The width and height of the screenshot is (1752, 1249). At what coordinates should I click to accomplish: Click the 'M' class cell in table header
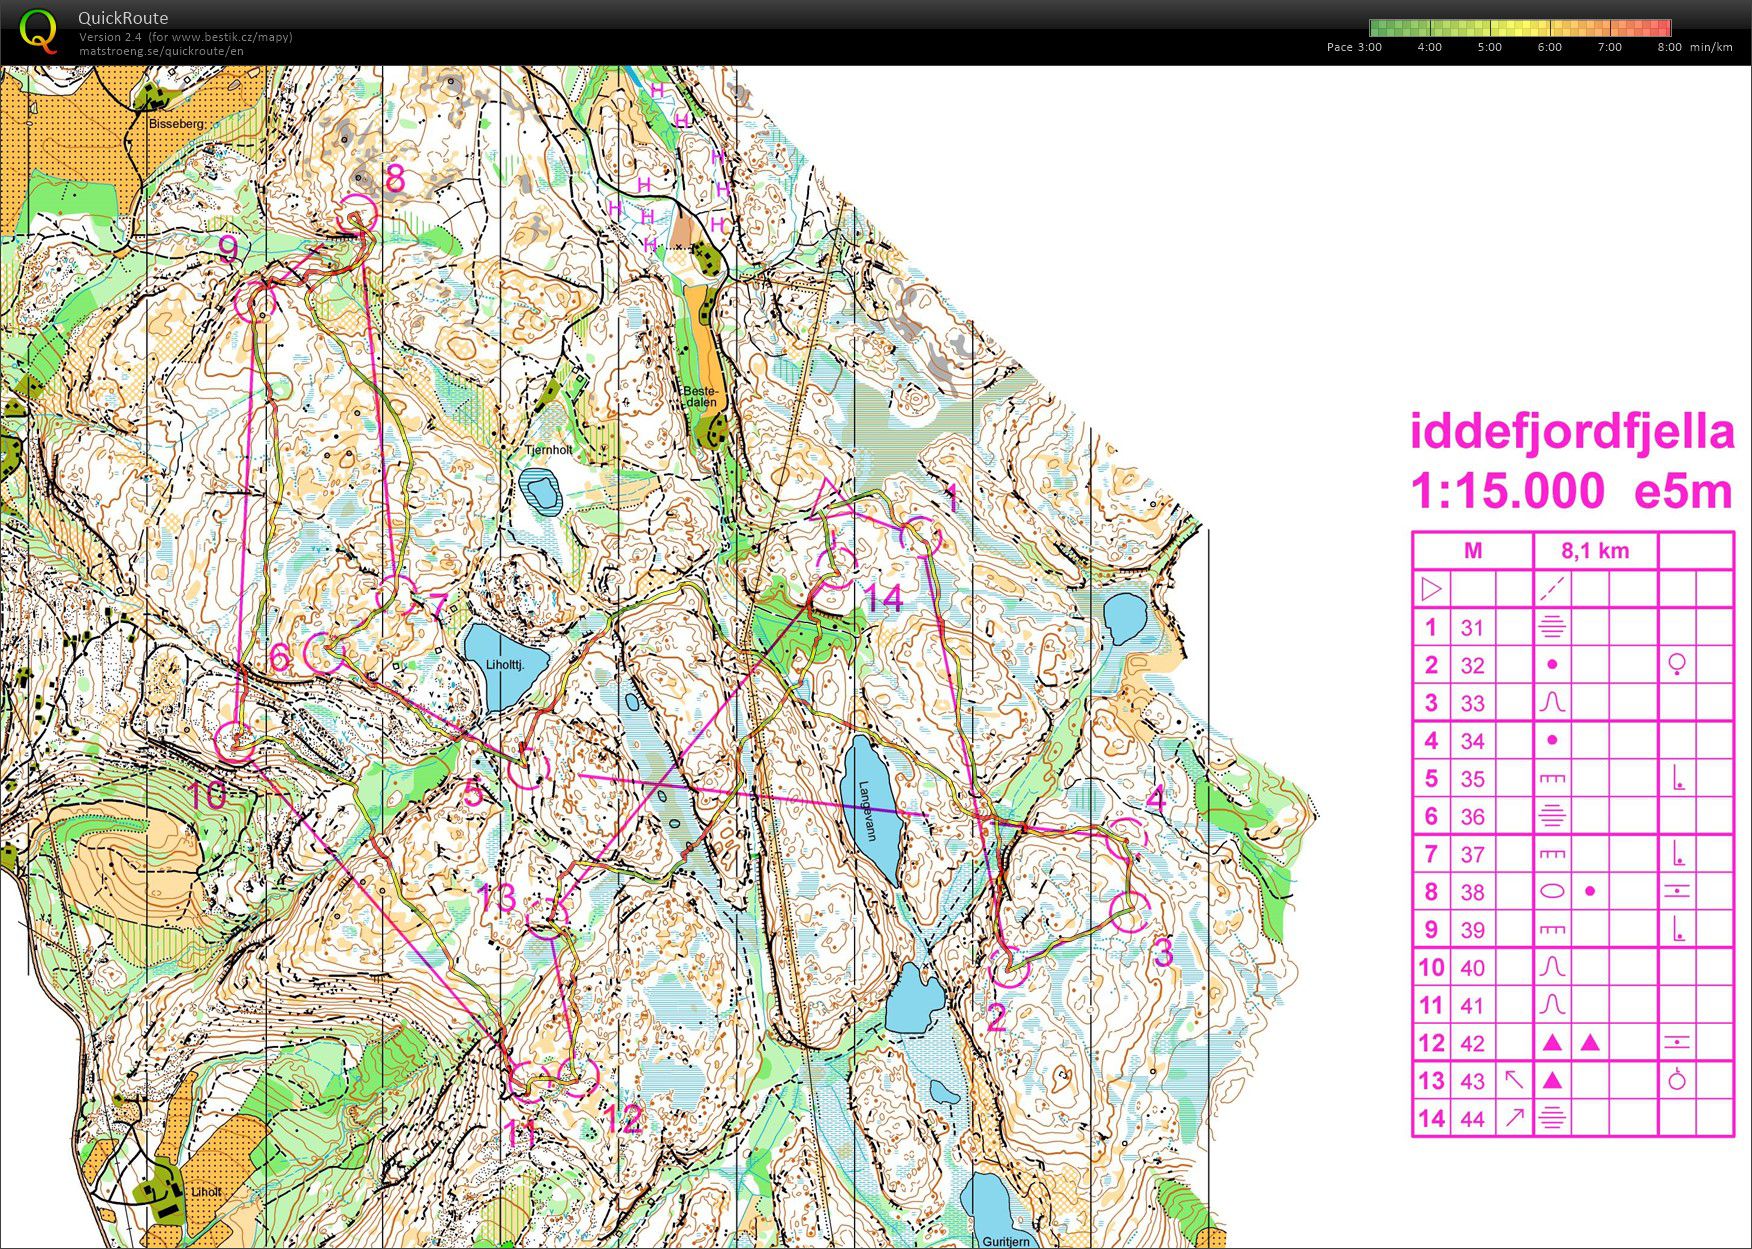click(1473, 551)
